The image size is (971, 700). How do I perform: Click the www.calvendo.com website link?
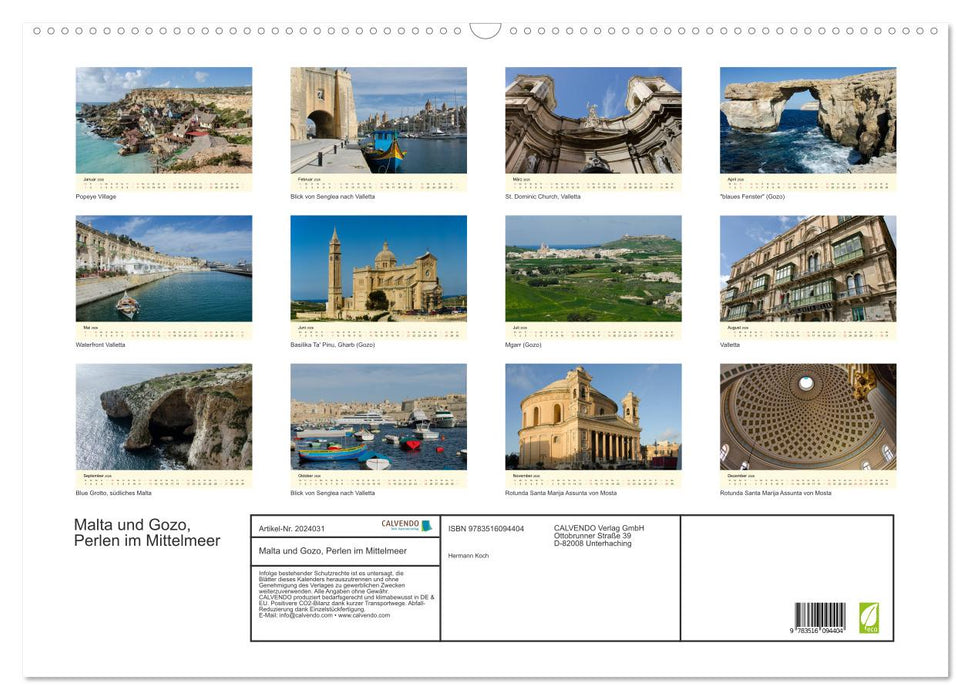(363, 617)
